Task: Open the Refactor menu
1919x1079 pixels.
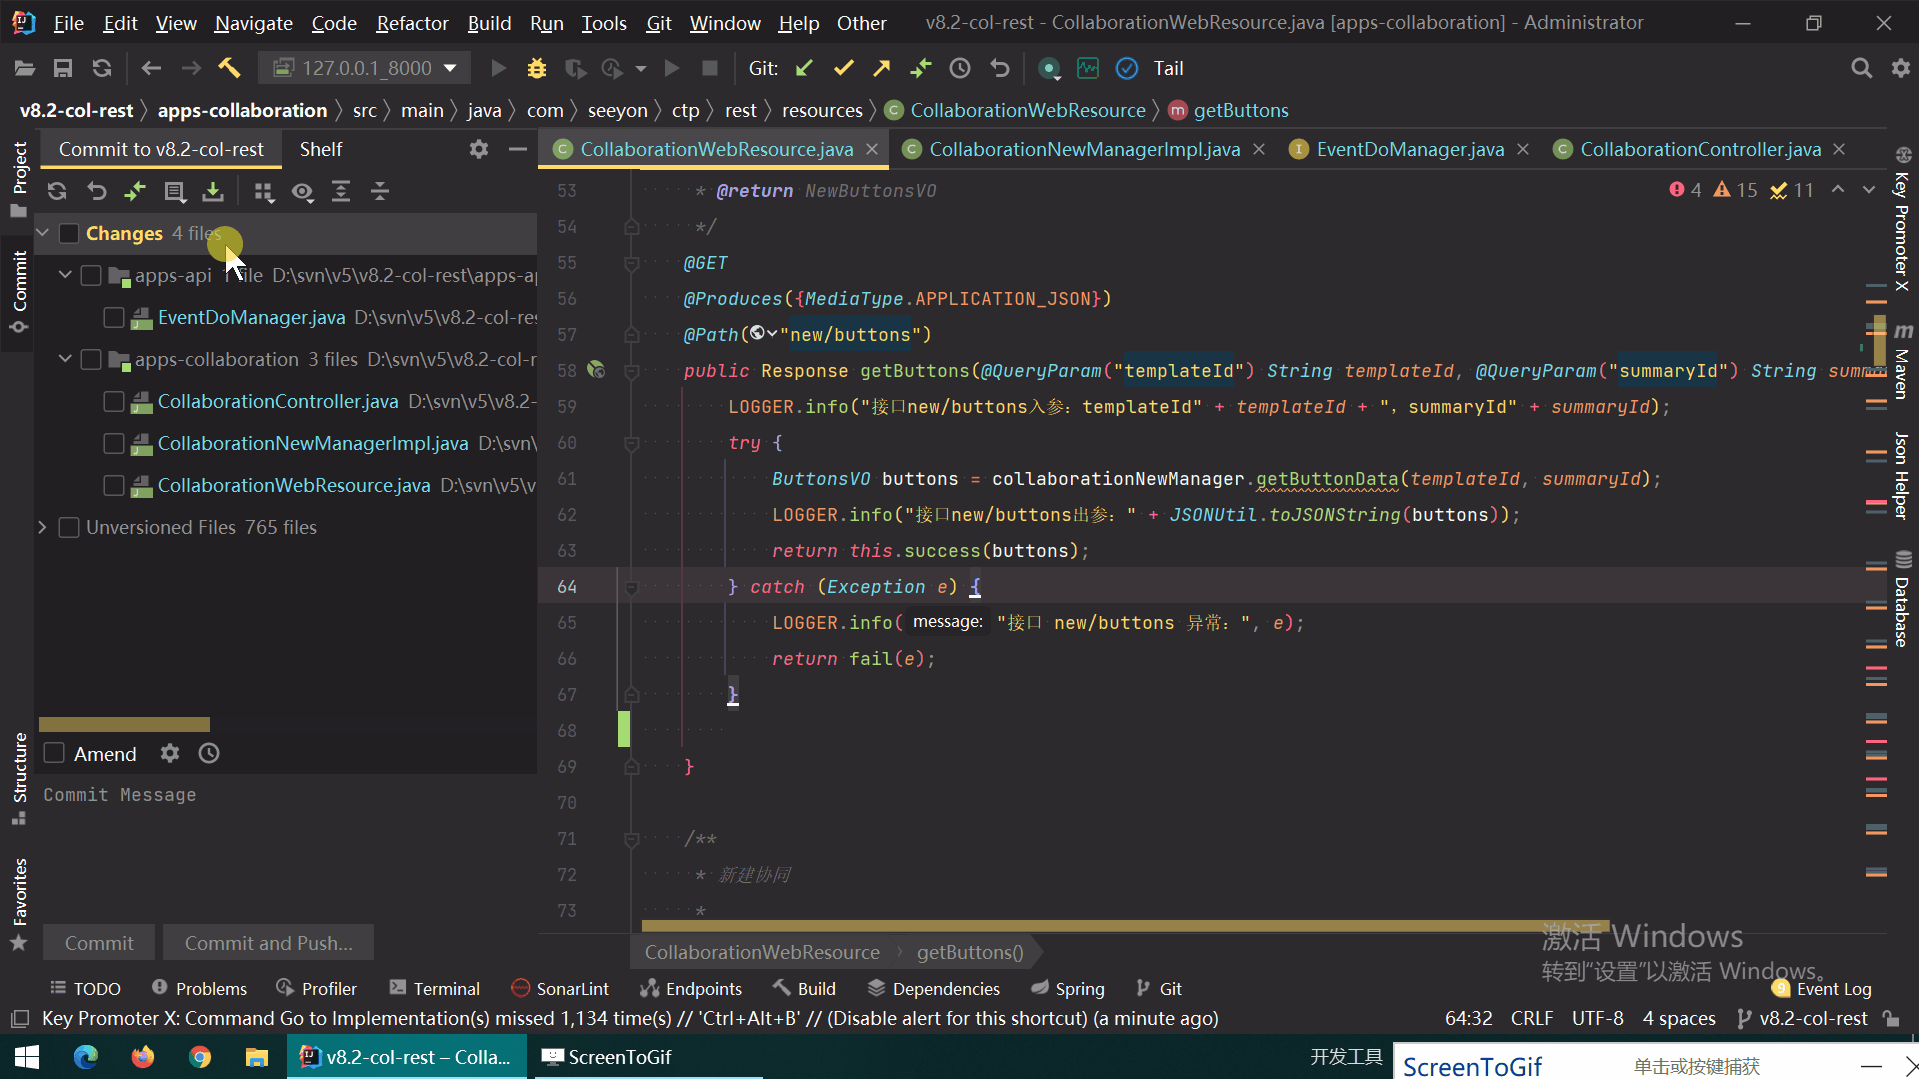Action: pyautogui.click(x=412, y=23)
